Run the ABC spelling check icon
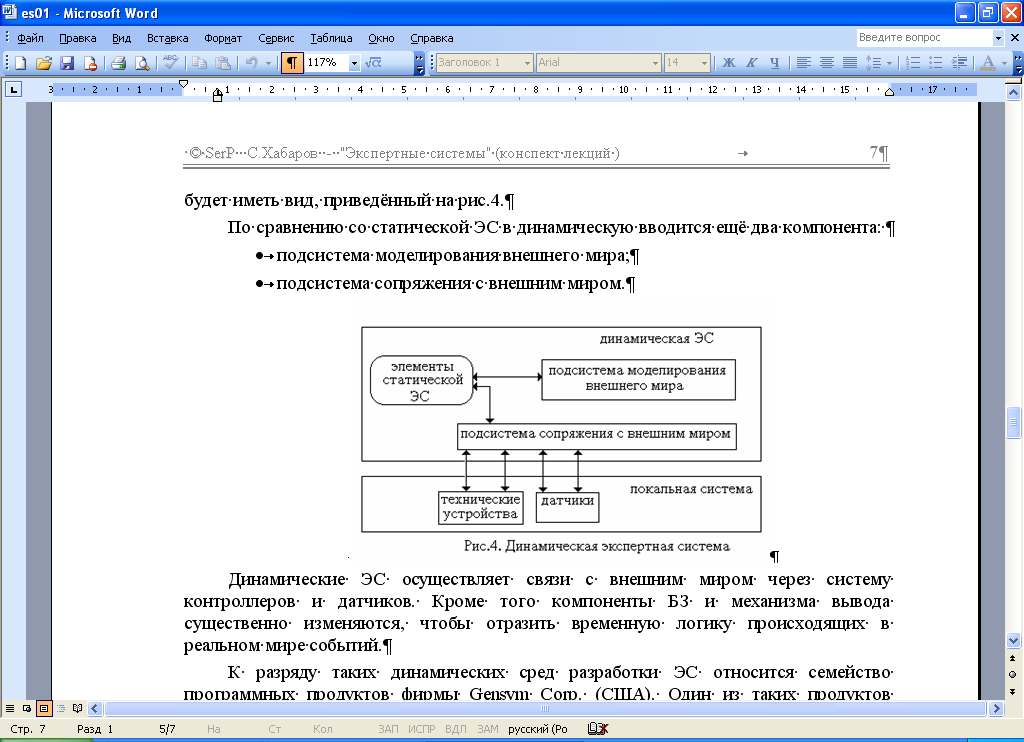This screenshot has height=742, width=1024. (x=171, y=63)
